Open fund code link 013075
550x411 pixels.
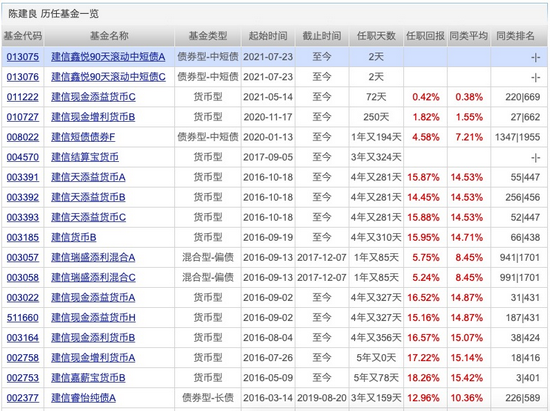coord(22,57)
